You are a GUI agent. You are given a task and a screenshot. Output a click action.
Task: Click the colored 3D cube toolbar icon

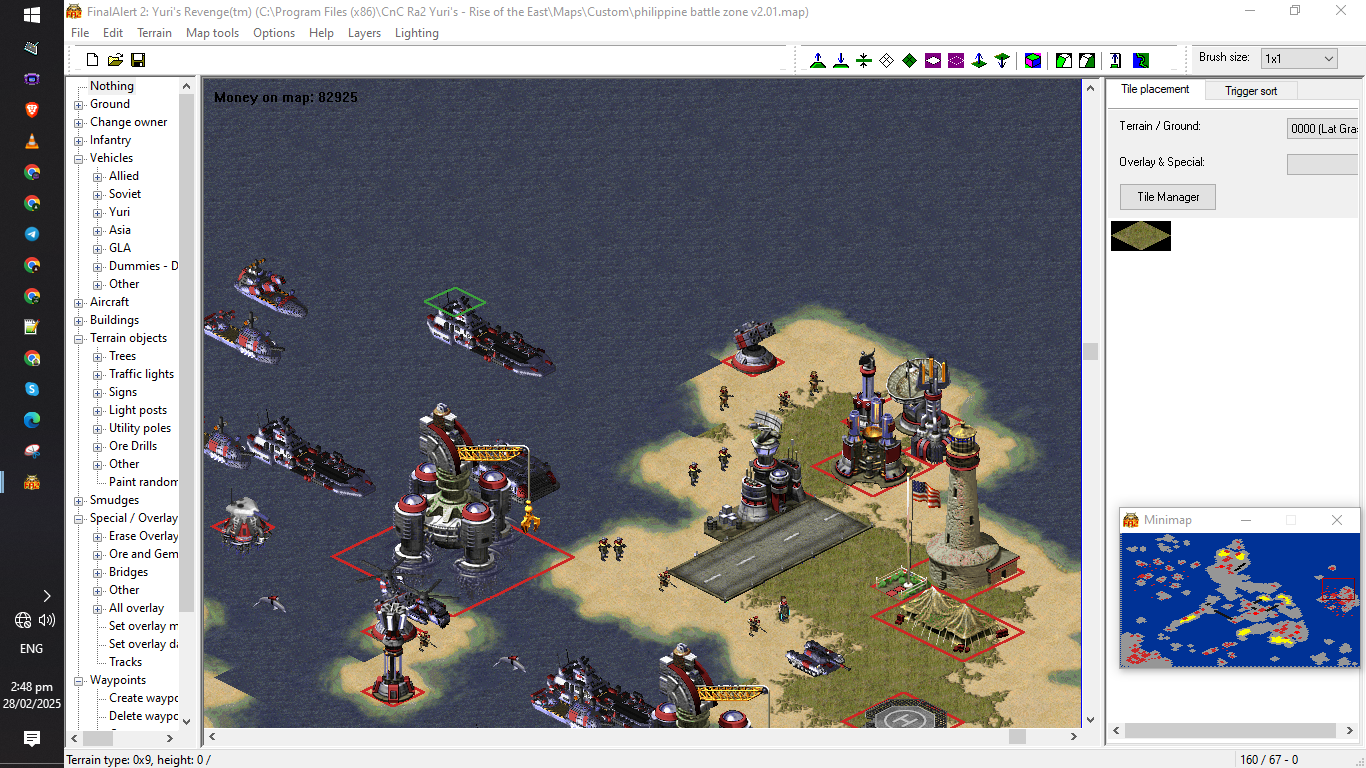[x=1033, y=60]
